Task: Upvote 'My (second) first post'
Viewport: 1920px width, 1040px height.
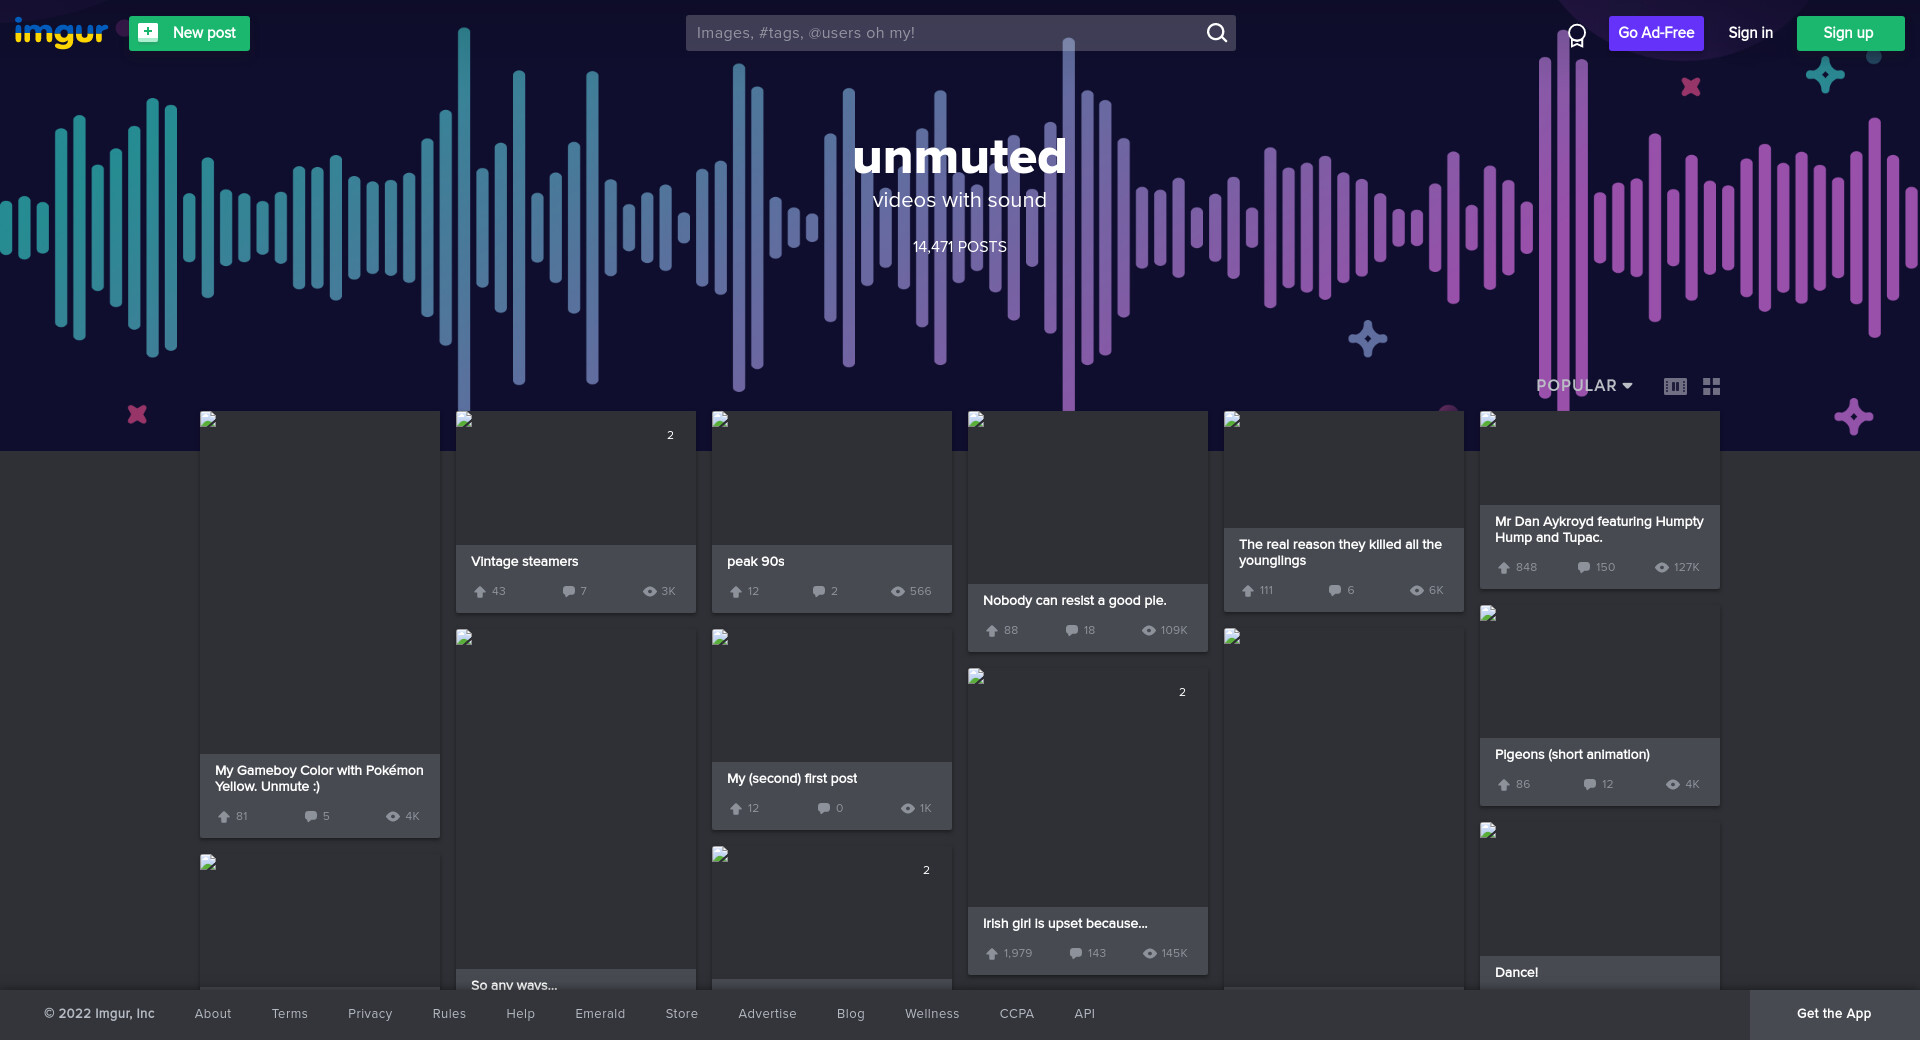Action: point(736,808)
